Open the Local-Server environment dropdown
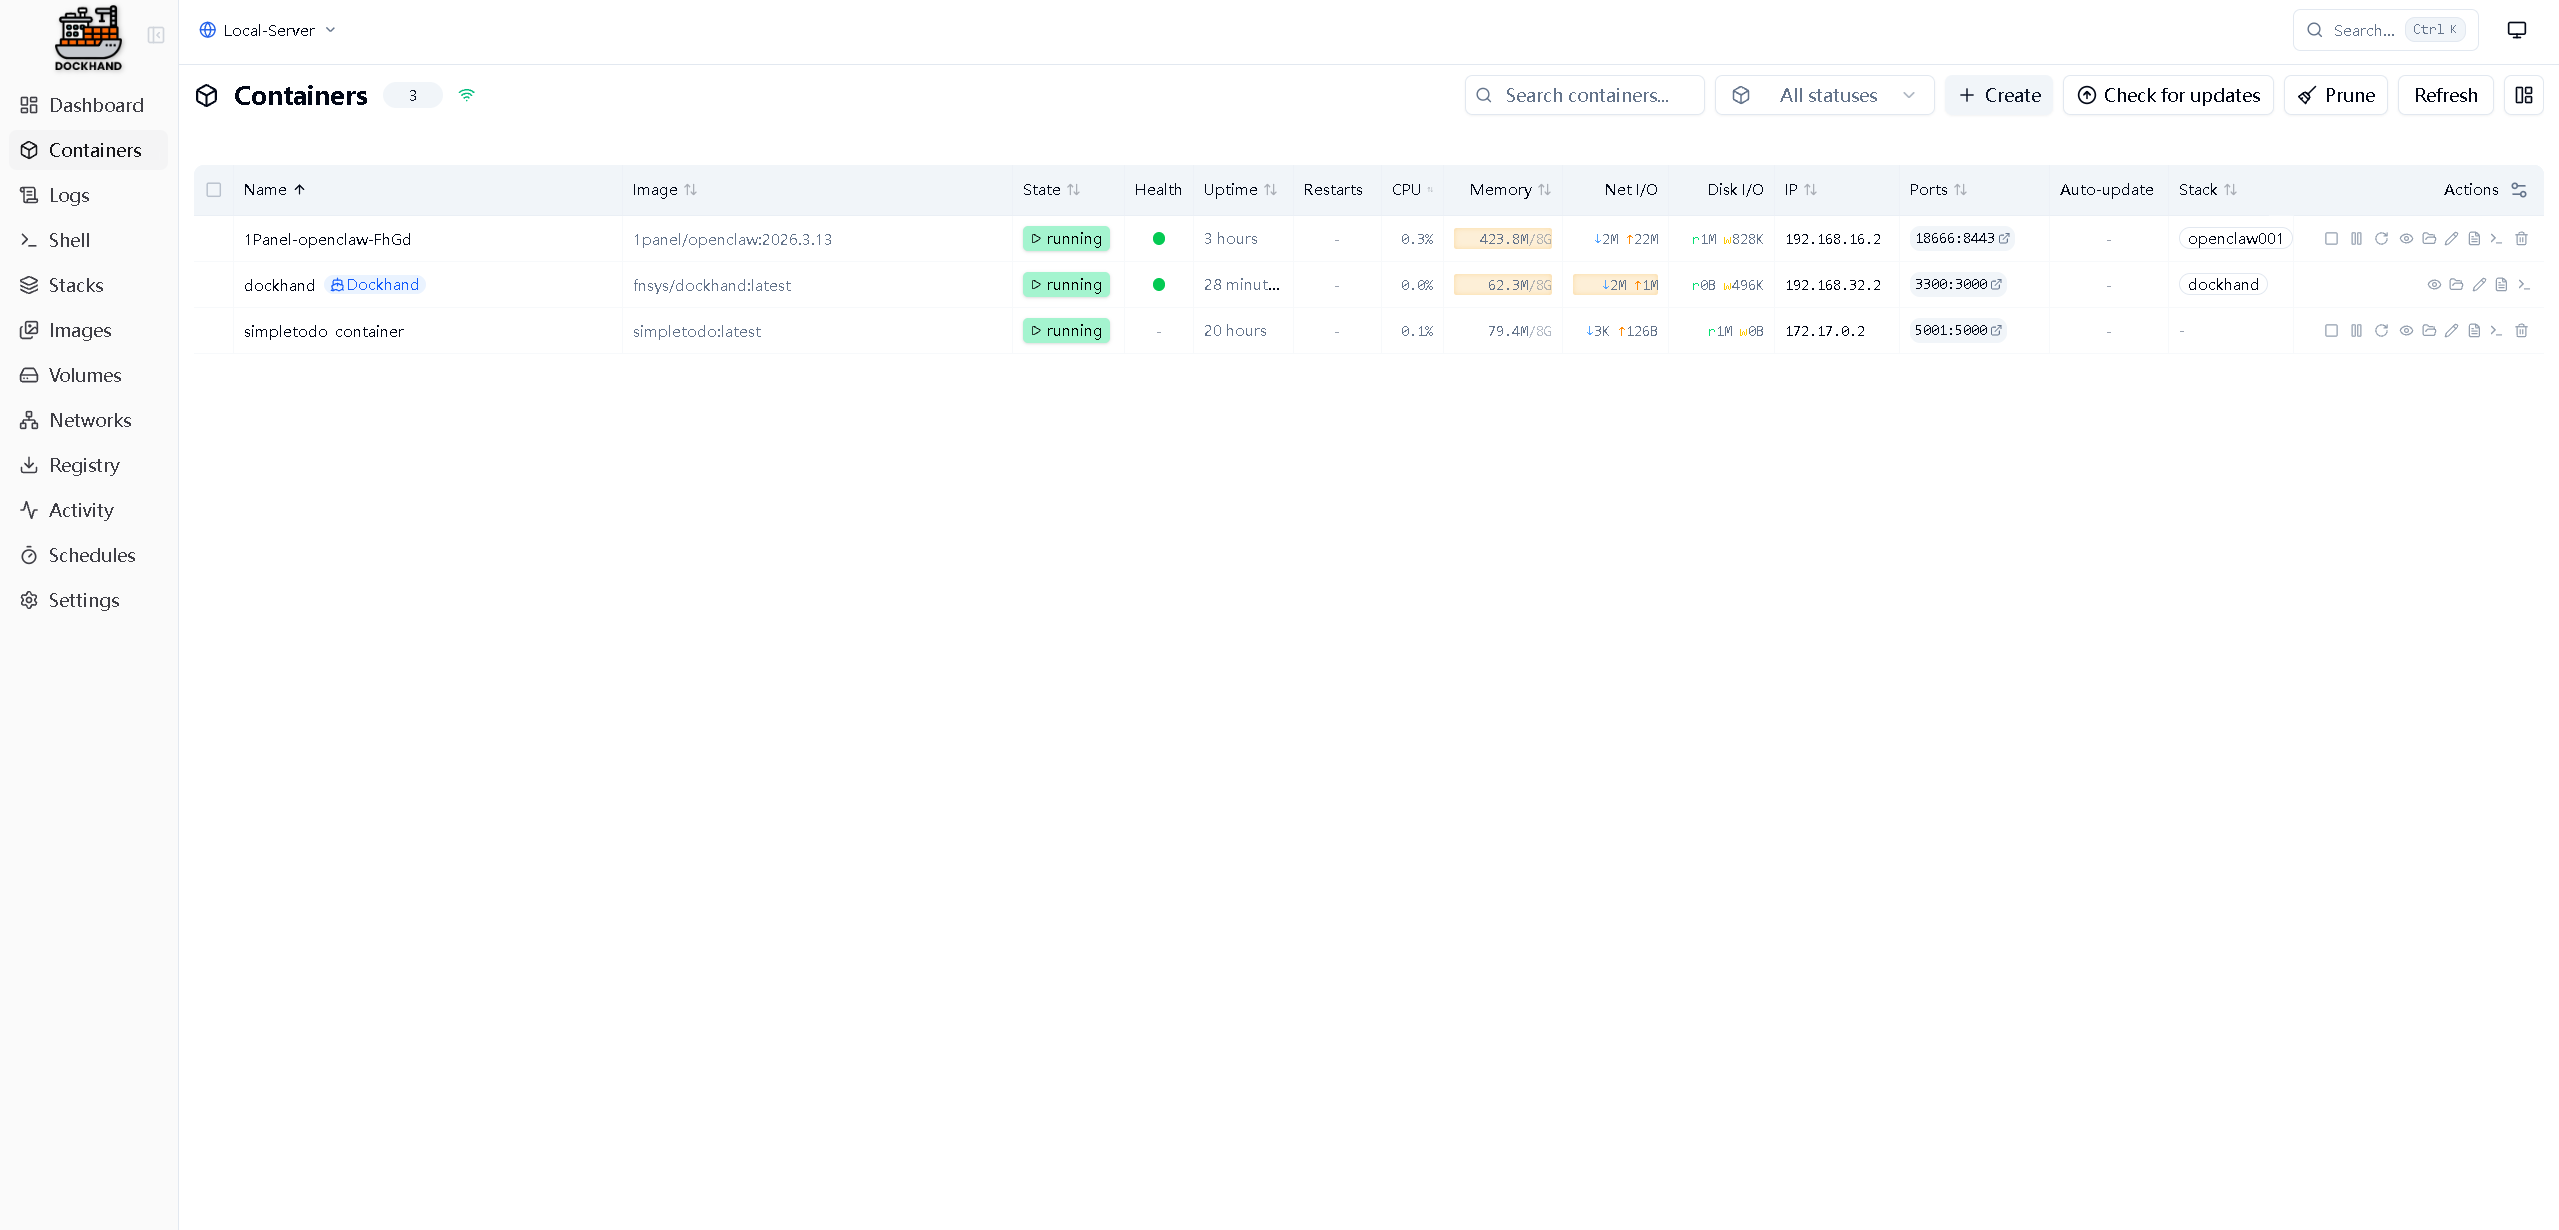 pyautogui.click(x=268, y=30)
